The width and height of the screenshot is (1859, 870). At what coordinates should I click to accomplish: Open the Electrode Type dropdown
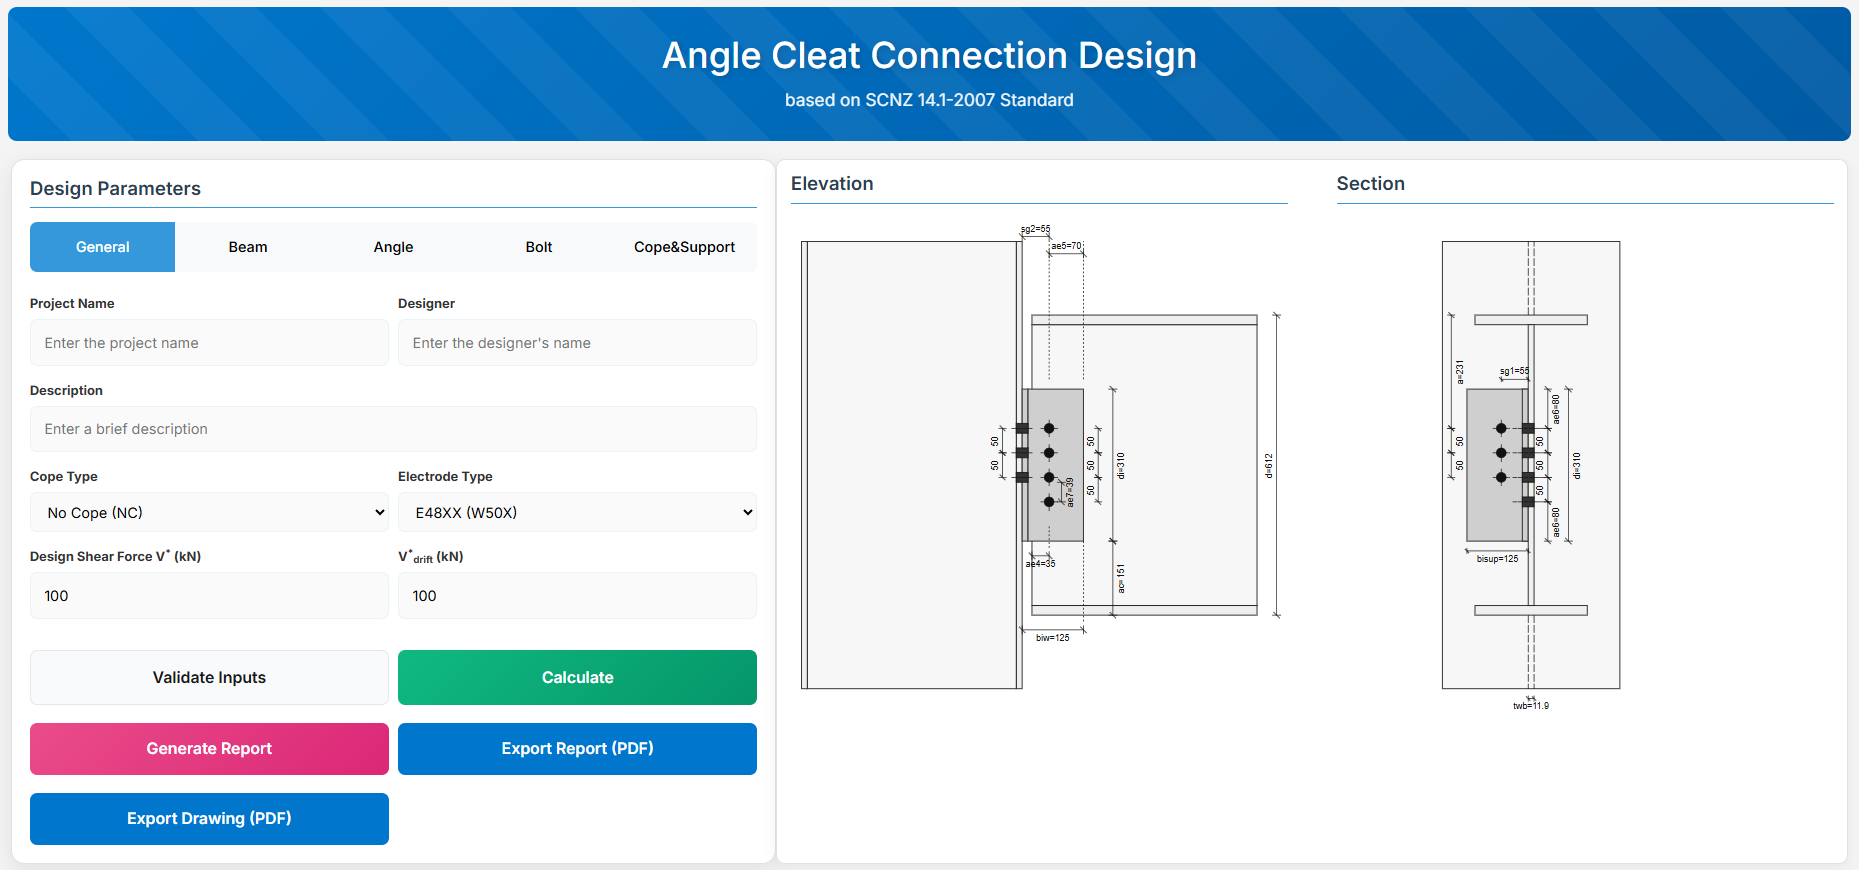tap(577, 513)
